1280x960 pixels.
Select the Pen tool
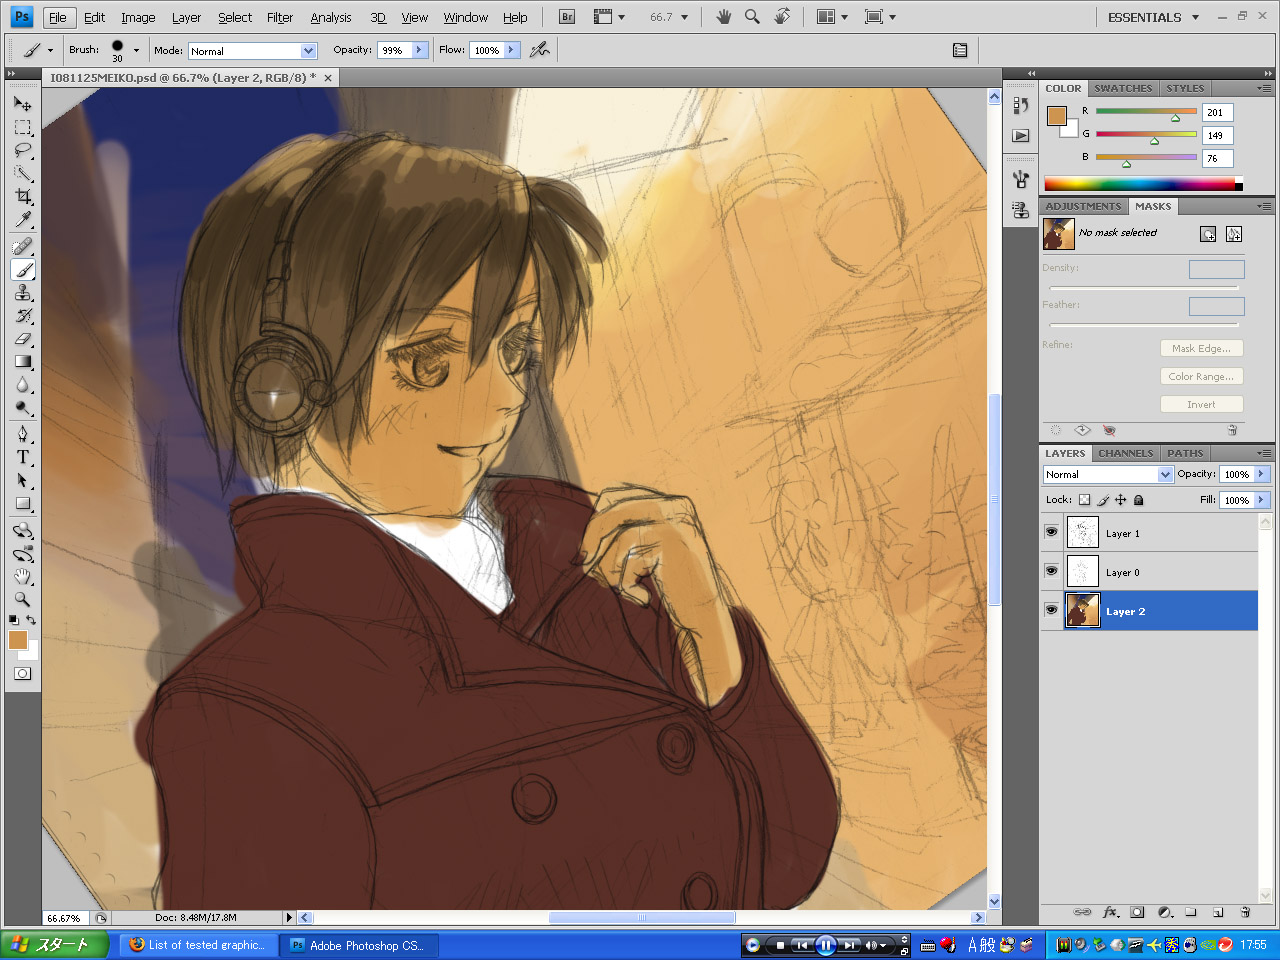coord(22,434)
